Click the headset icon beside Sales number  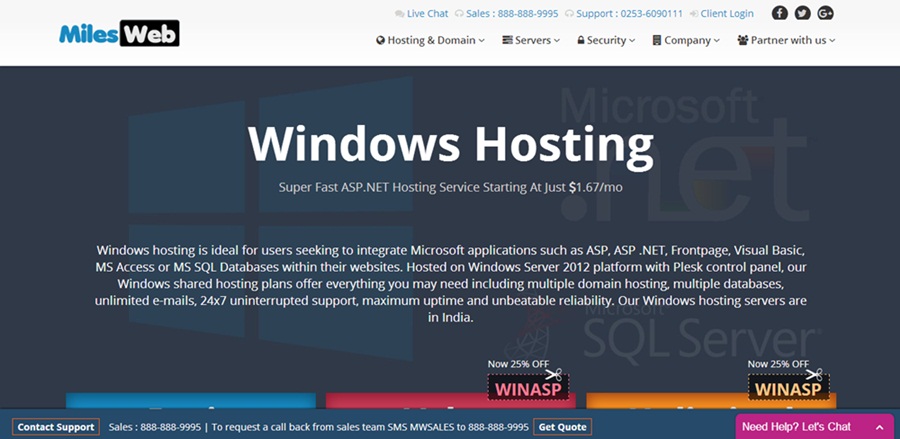coord(459,14)
